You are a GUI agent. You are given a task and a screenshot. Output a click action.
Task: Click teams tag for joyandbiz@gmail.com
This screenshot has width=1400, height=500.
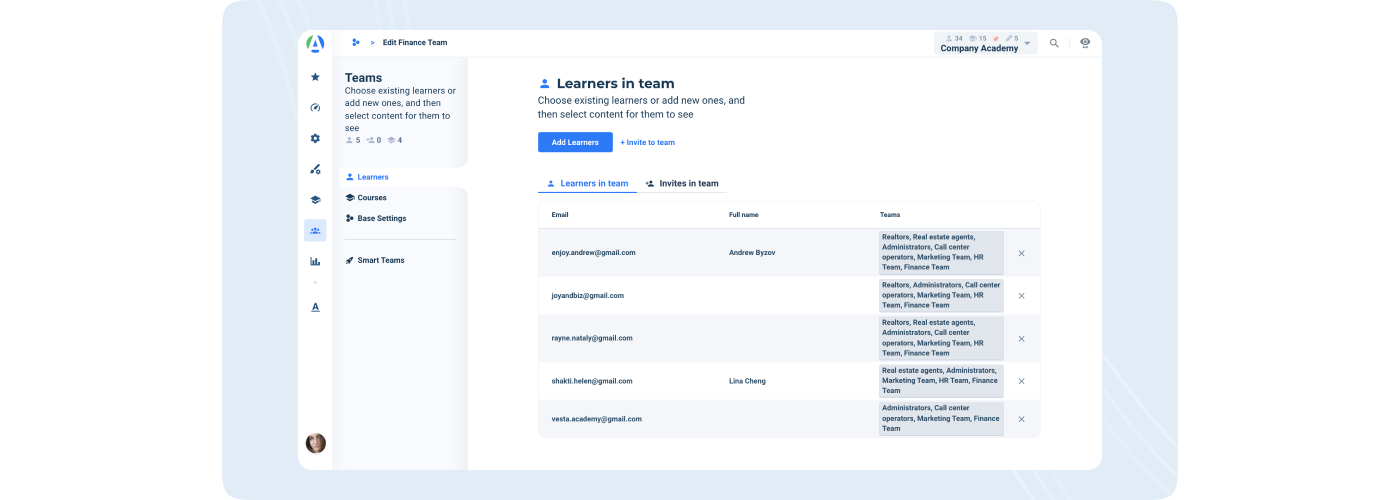click(941, 296)
